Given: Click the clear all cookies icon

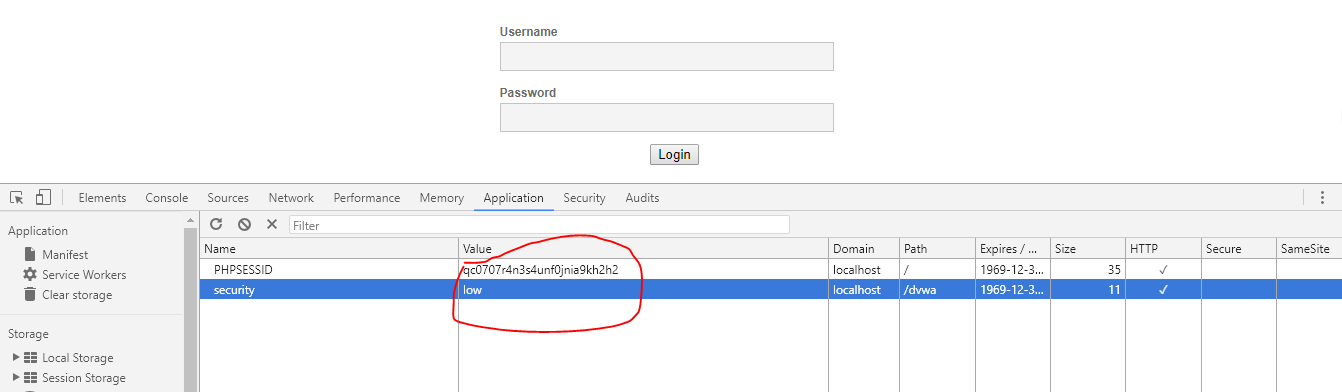Looking at the screenshot, I should point(244,225).
